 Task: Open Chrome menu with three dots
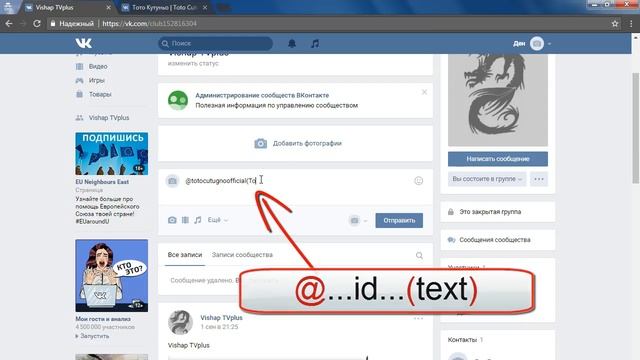[x=631, y=24]
